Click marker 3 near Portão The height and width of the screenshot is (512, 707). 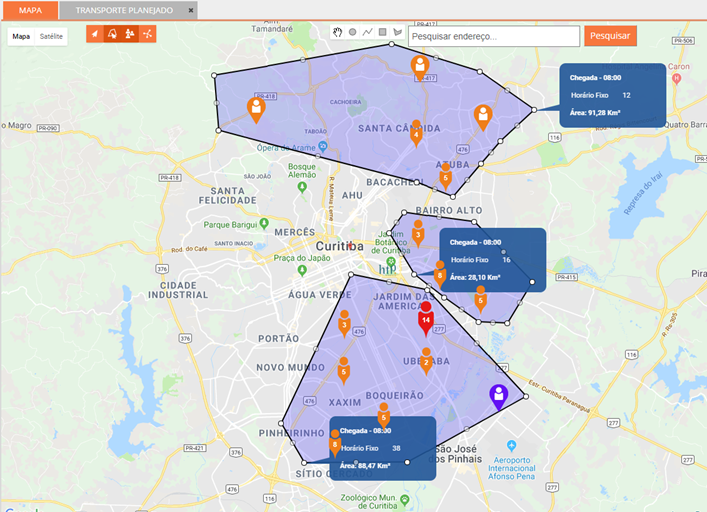(x=344, y=324)
